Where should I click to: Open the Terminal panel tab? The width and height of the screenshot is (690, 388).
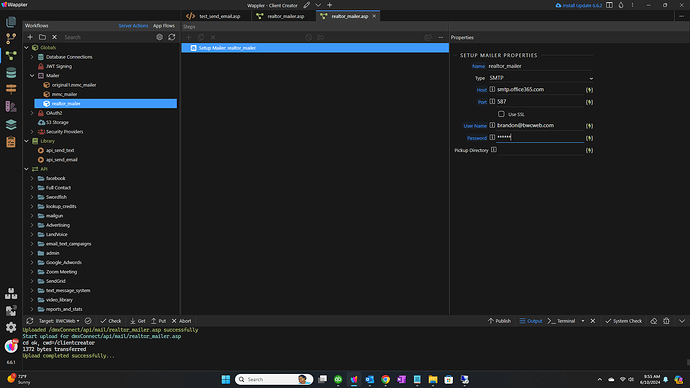pyautogui.click(x=562, y=321)
